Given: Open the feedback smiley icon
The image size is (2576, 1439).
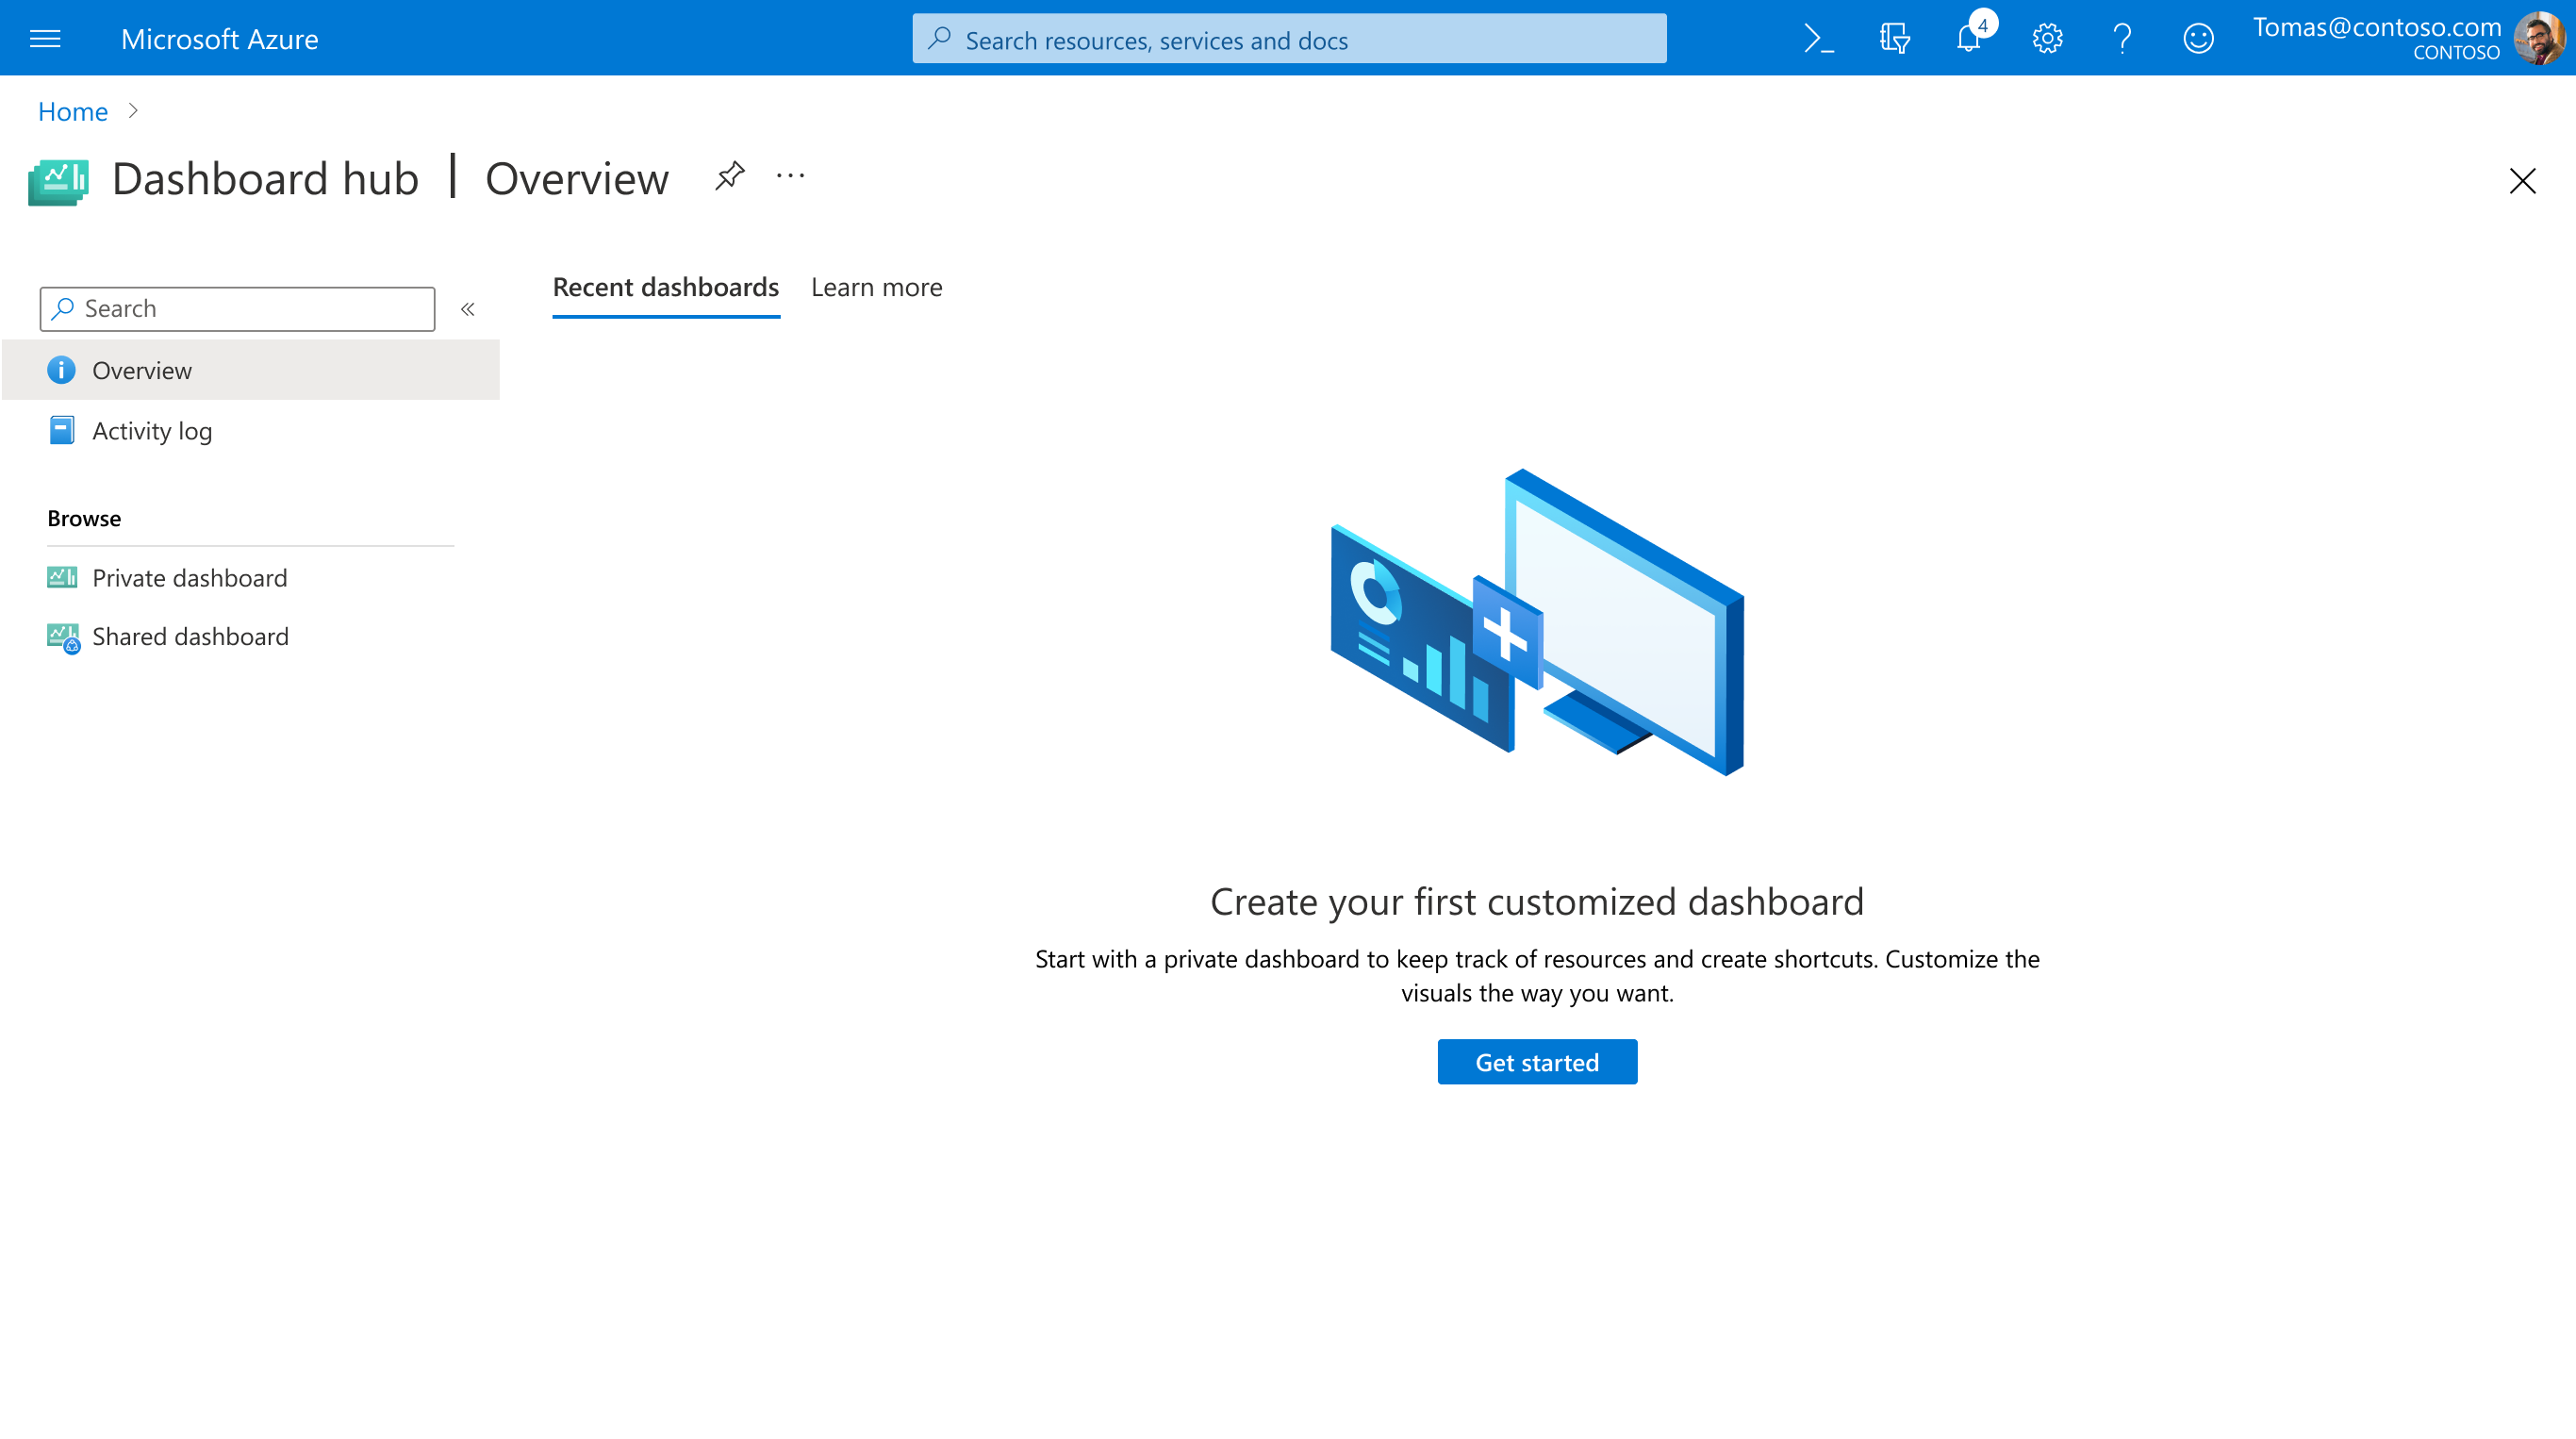Looking at the screenshot, I should point(2198,38).
